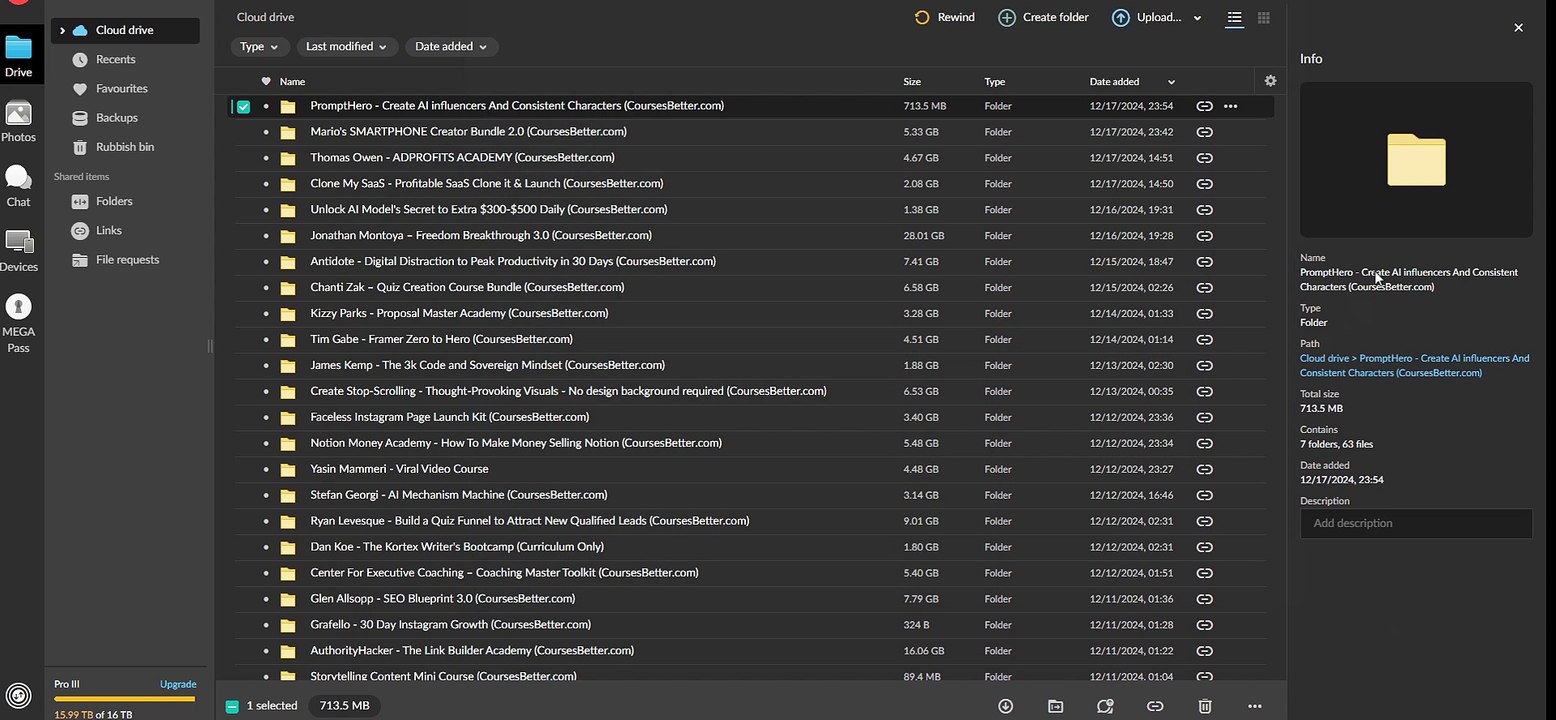Screen dimensions: 1556x720
Task: Select the 'Notion Money Academy' folder name
Action: click(516, 443)
